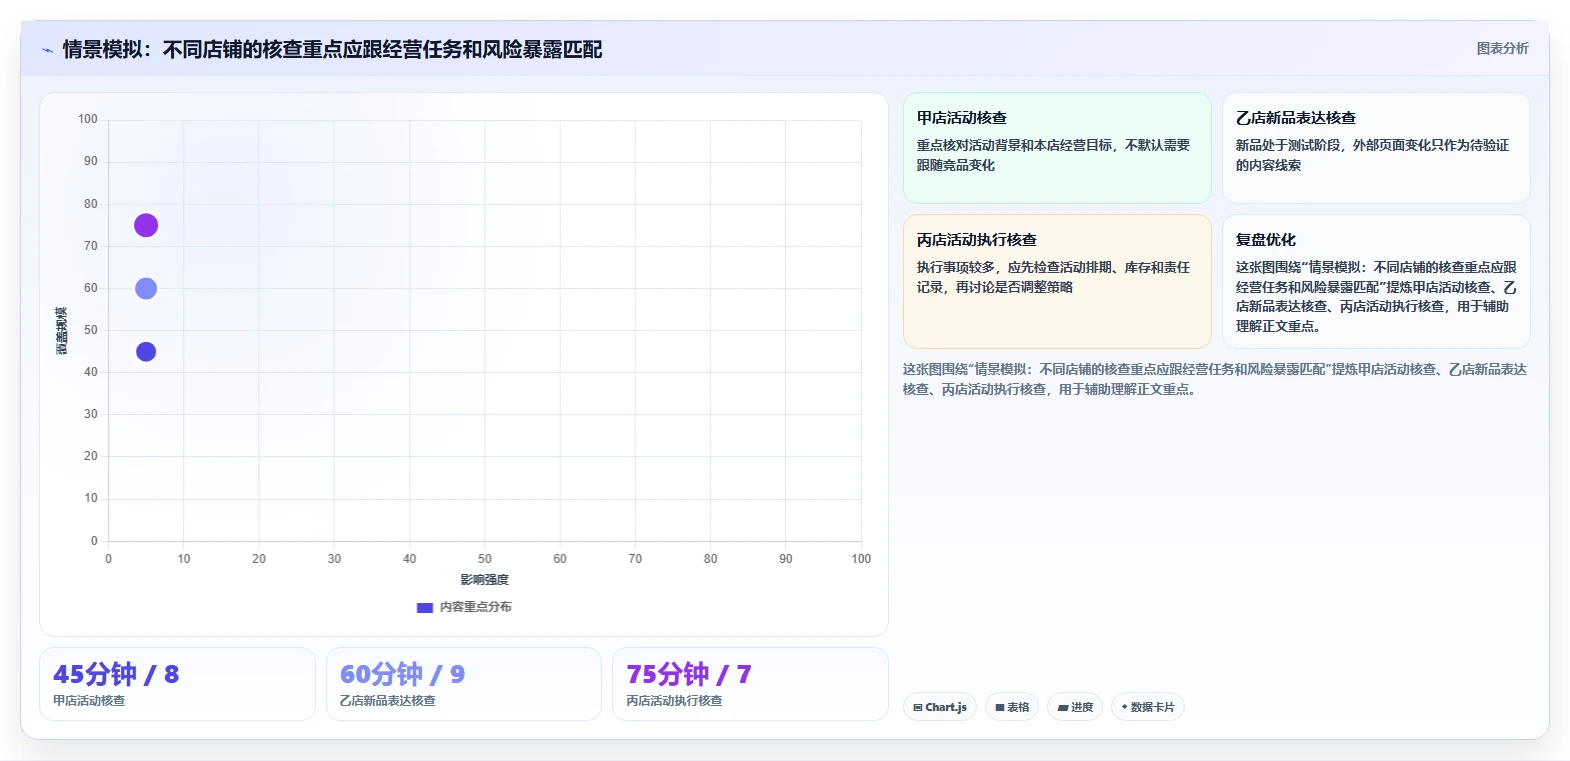Viewport: 1570px width, 761px height.
Task: Click the 75分钟 / 7 stat card
Action: click(x=750, y=684)
